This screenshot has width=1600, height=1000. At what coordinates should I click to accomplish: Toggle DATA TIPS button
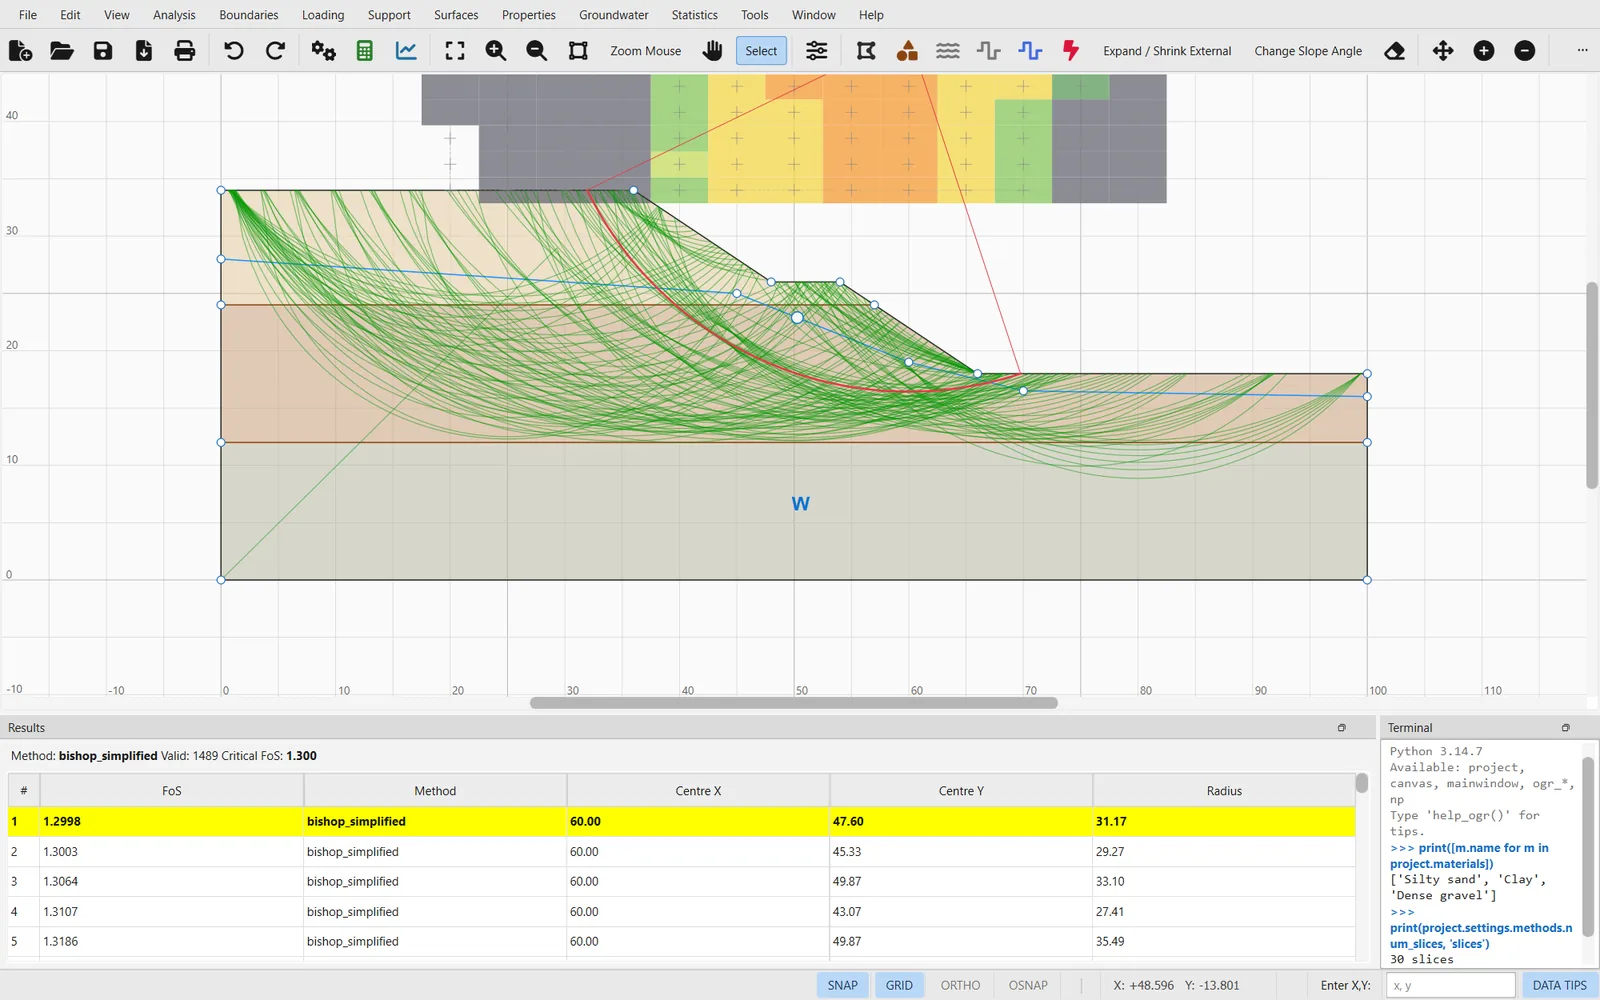1560,985
